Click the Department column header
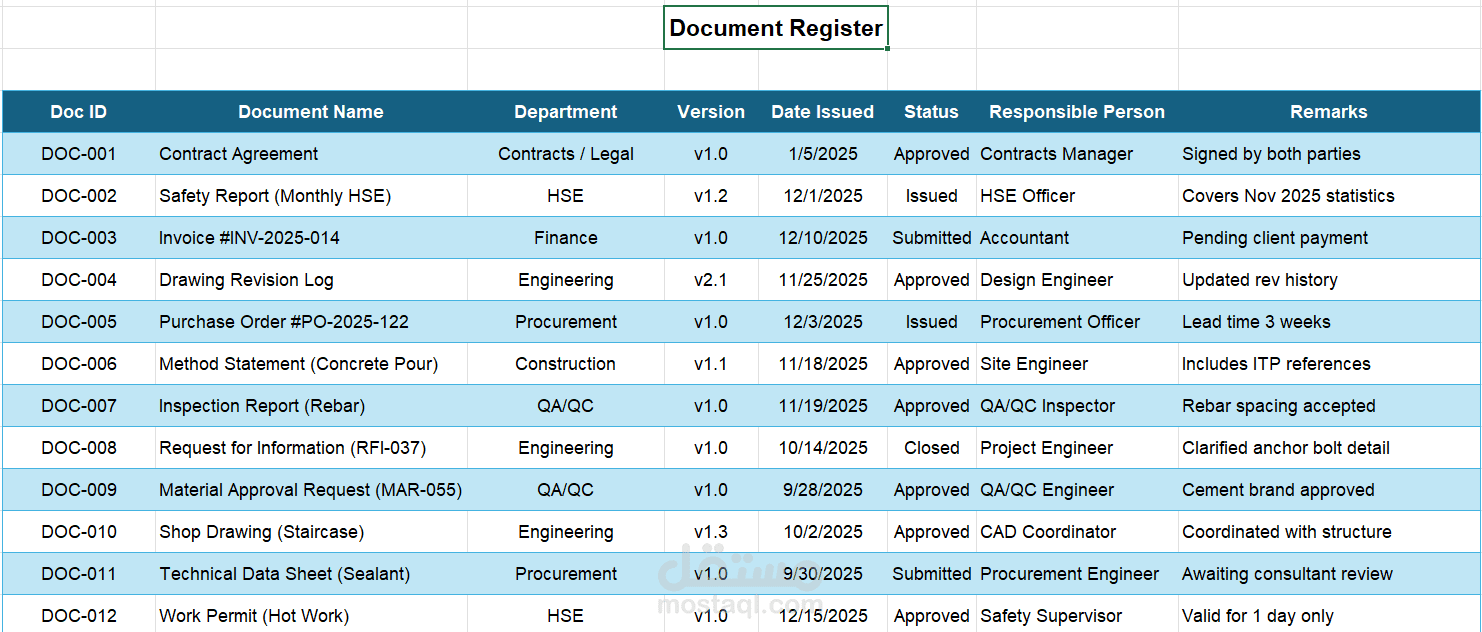1482x632 pixels. (566, 112)
